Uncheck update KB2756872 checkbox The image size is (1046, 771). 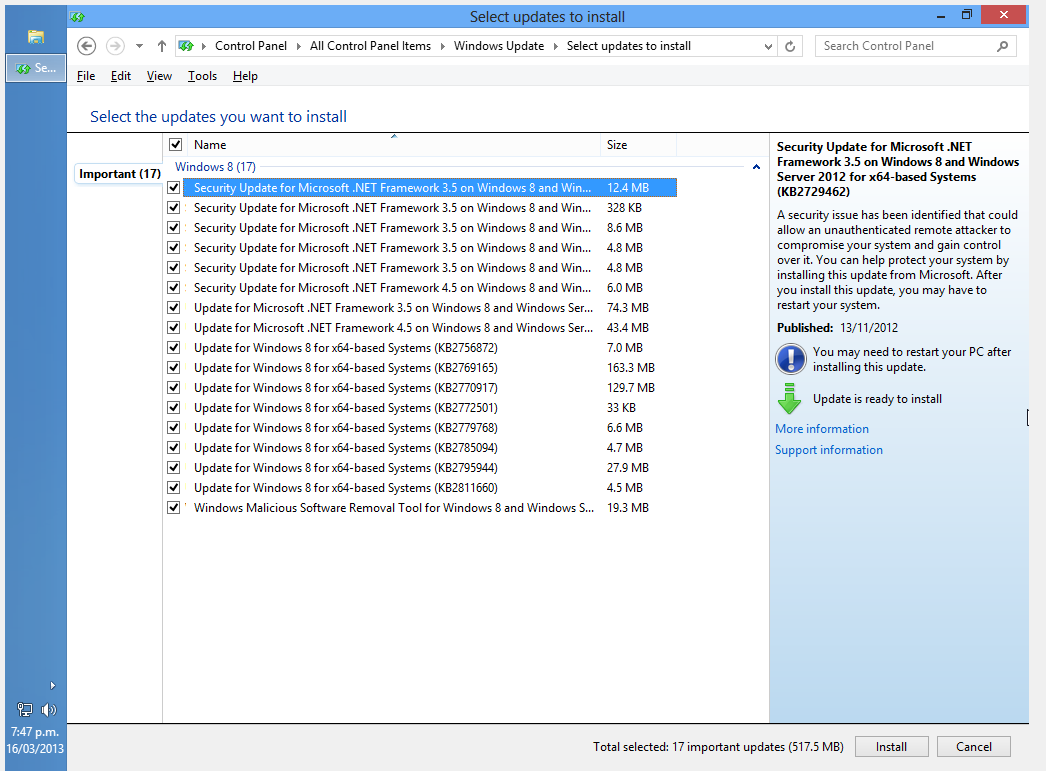pyautogui.click(x=173, y=347)
